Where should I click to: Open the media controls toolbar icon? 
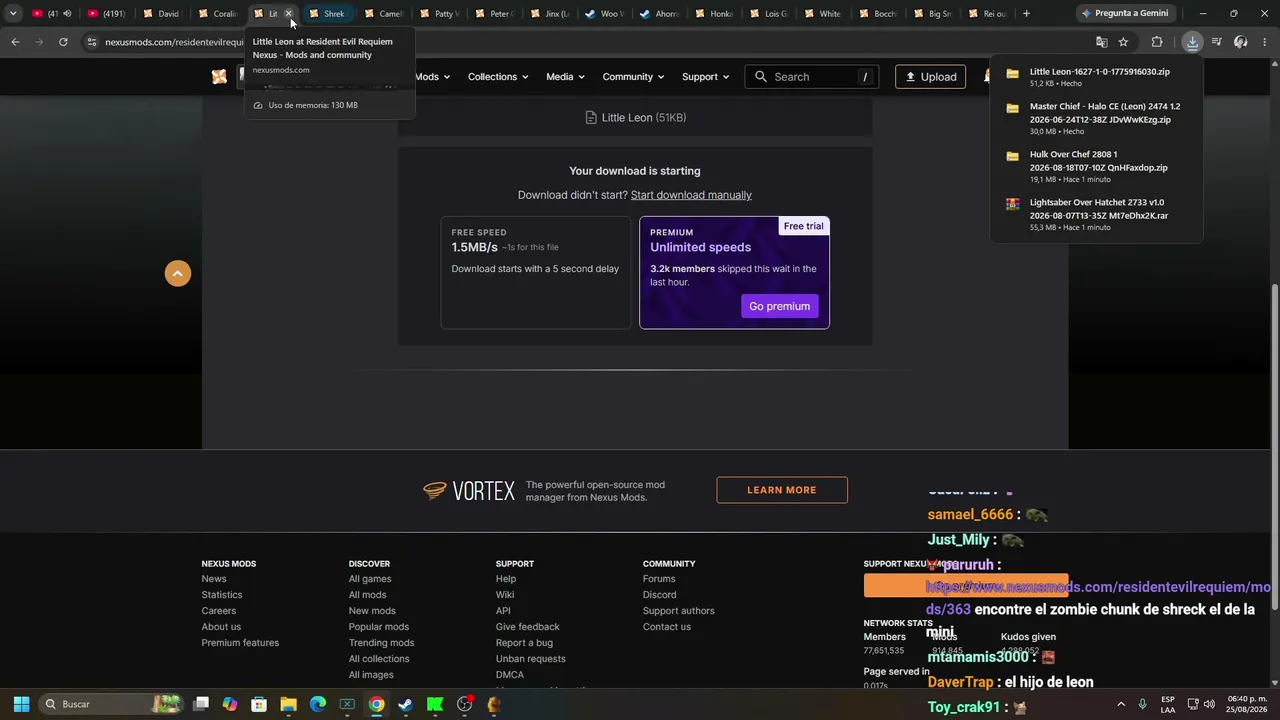tap(1216, 42)
